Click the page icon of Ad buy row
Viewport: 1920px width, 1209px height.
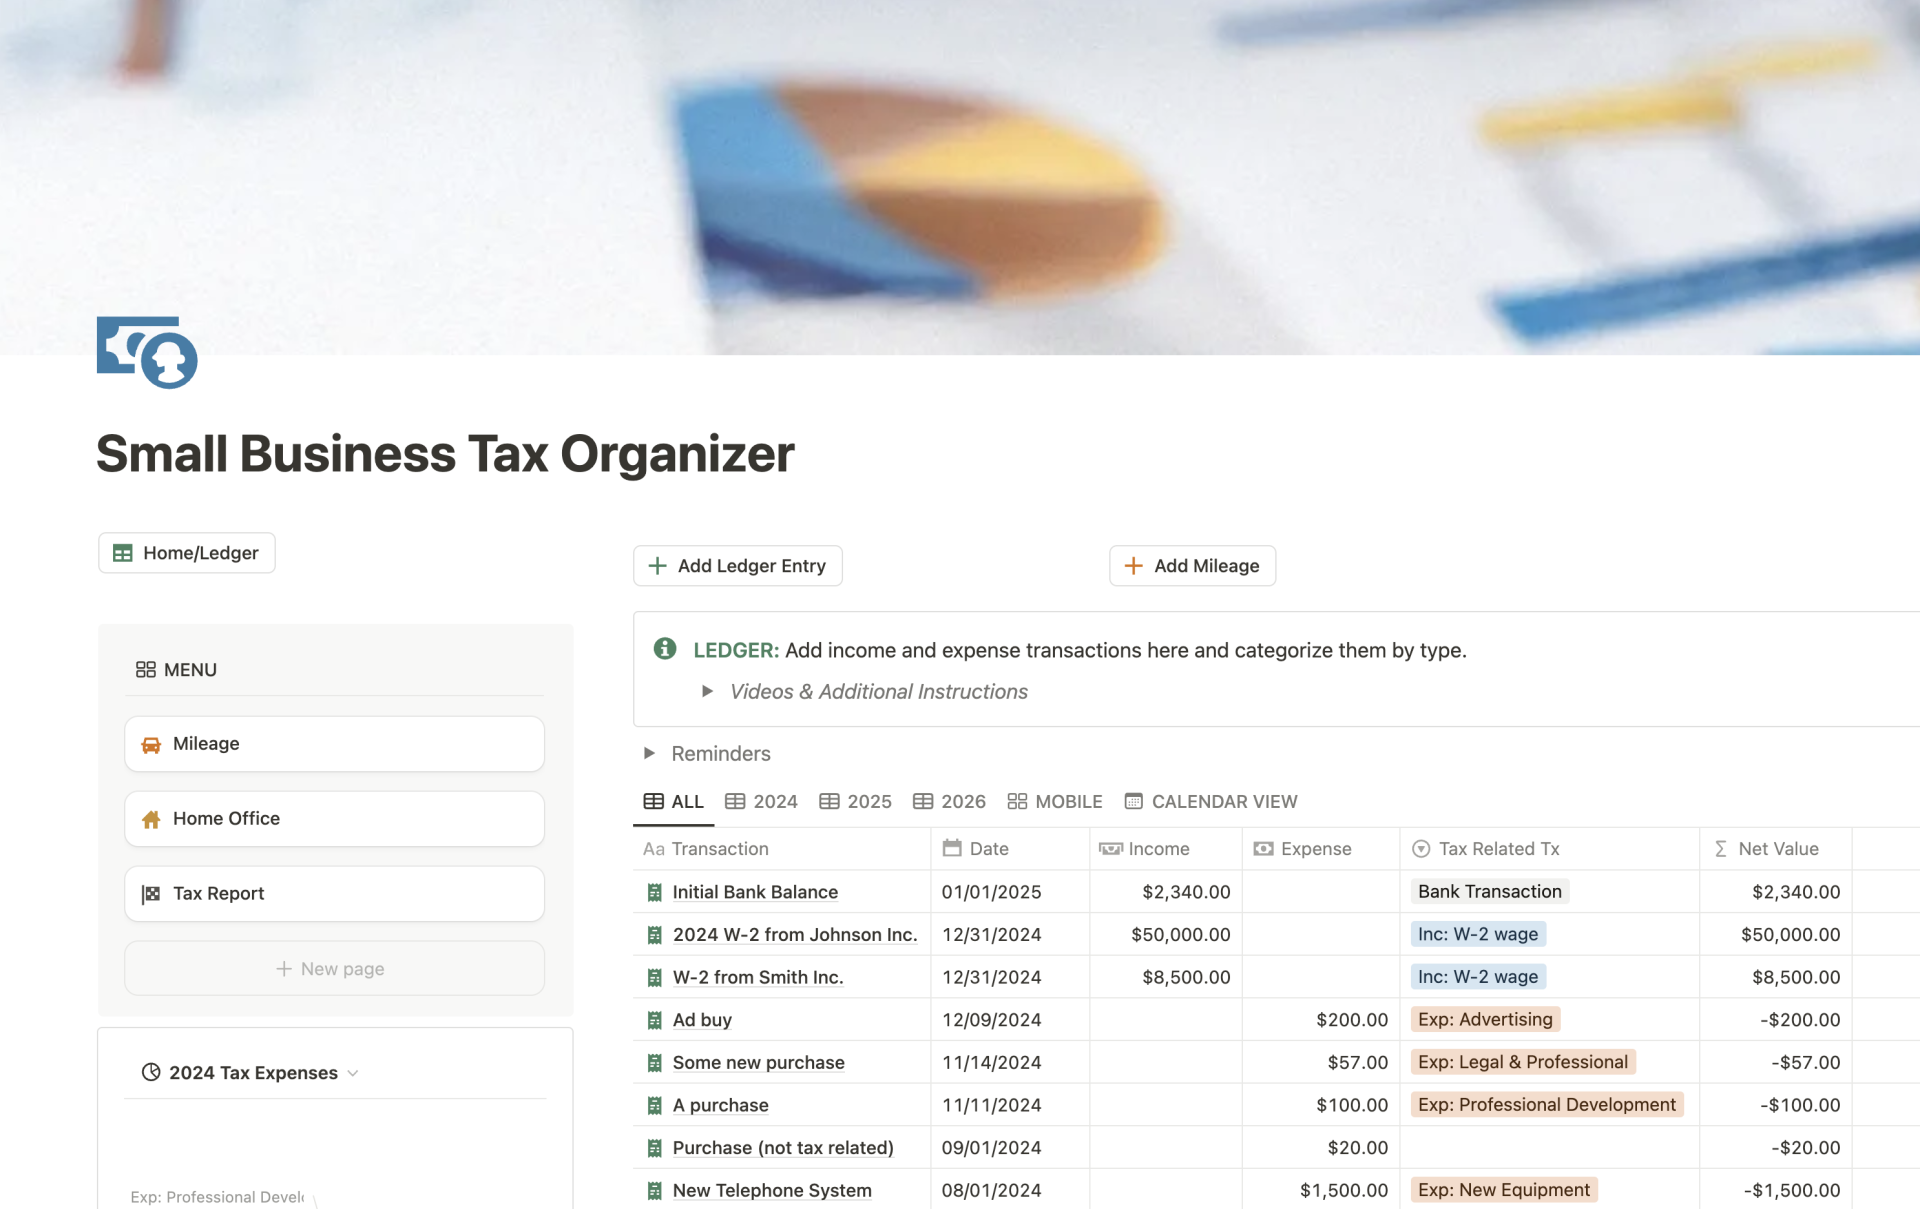[654, 1020]
